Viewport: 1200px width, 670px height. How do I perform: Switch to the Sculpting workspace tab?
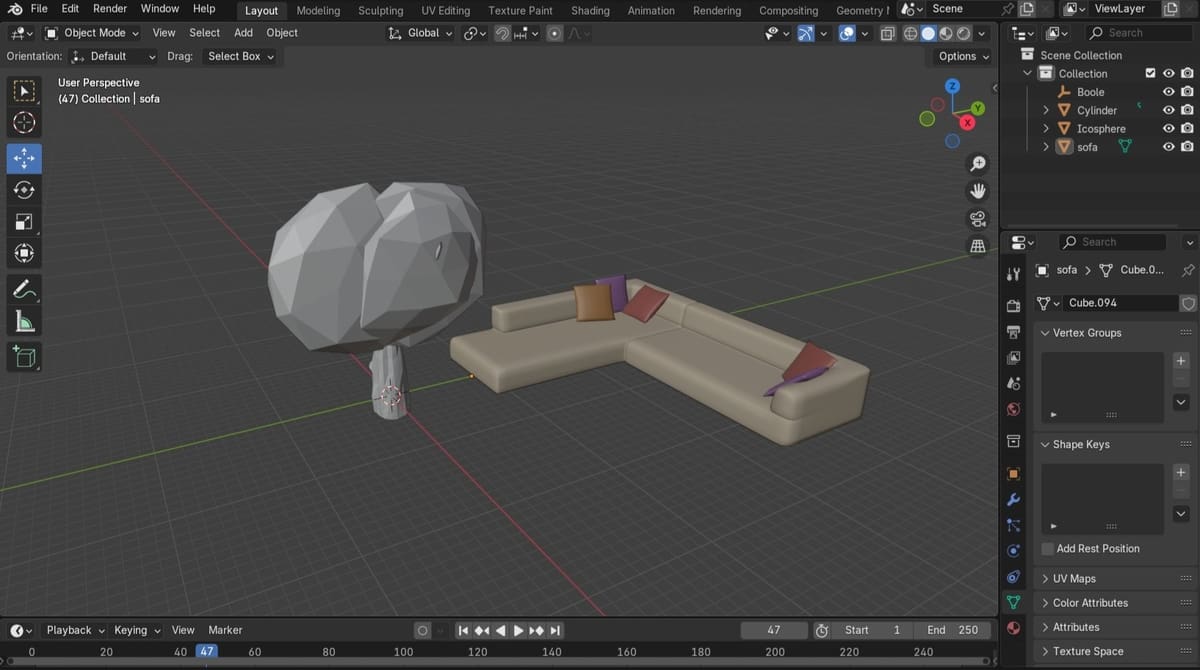[x=380, y=10]
